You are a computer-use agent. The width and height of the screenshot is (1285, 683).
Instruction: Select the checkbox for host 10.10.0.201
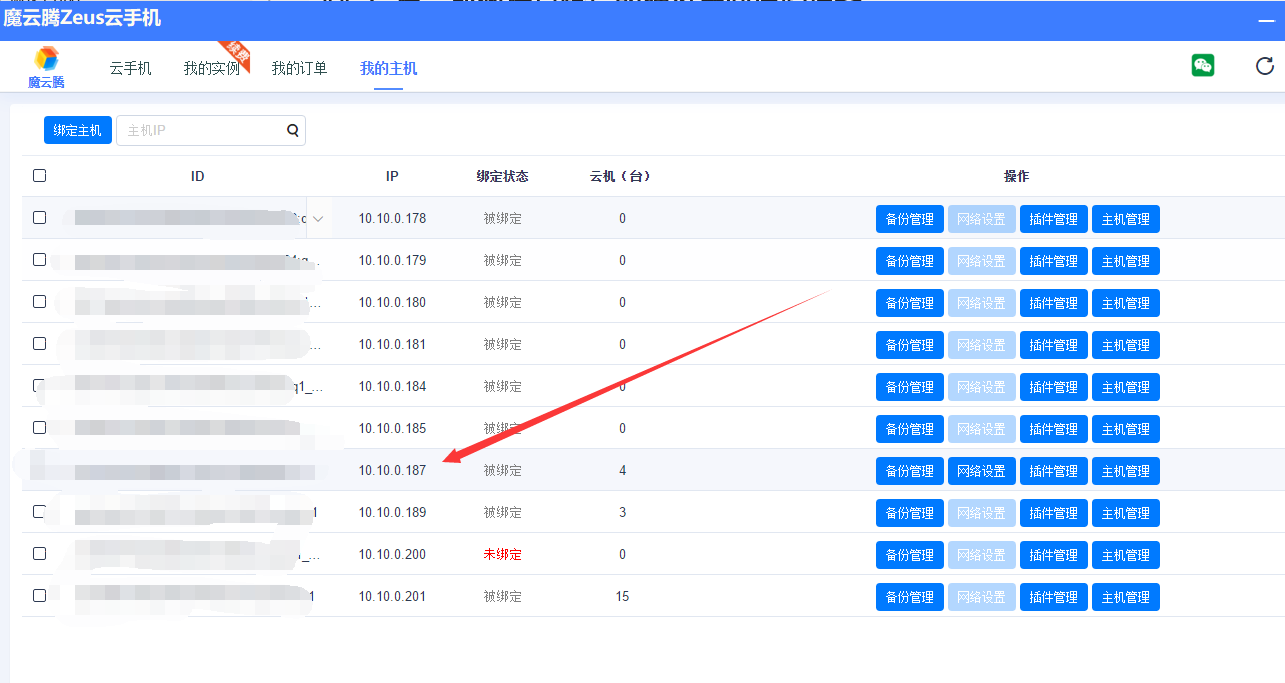tap(40, 596)
